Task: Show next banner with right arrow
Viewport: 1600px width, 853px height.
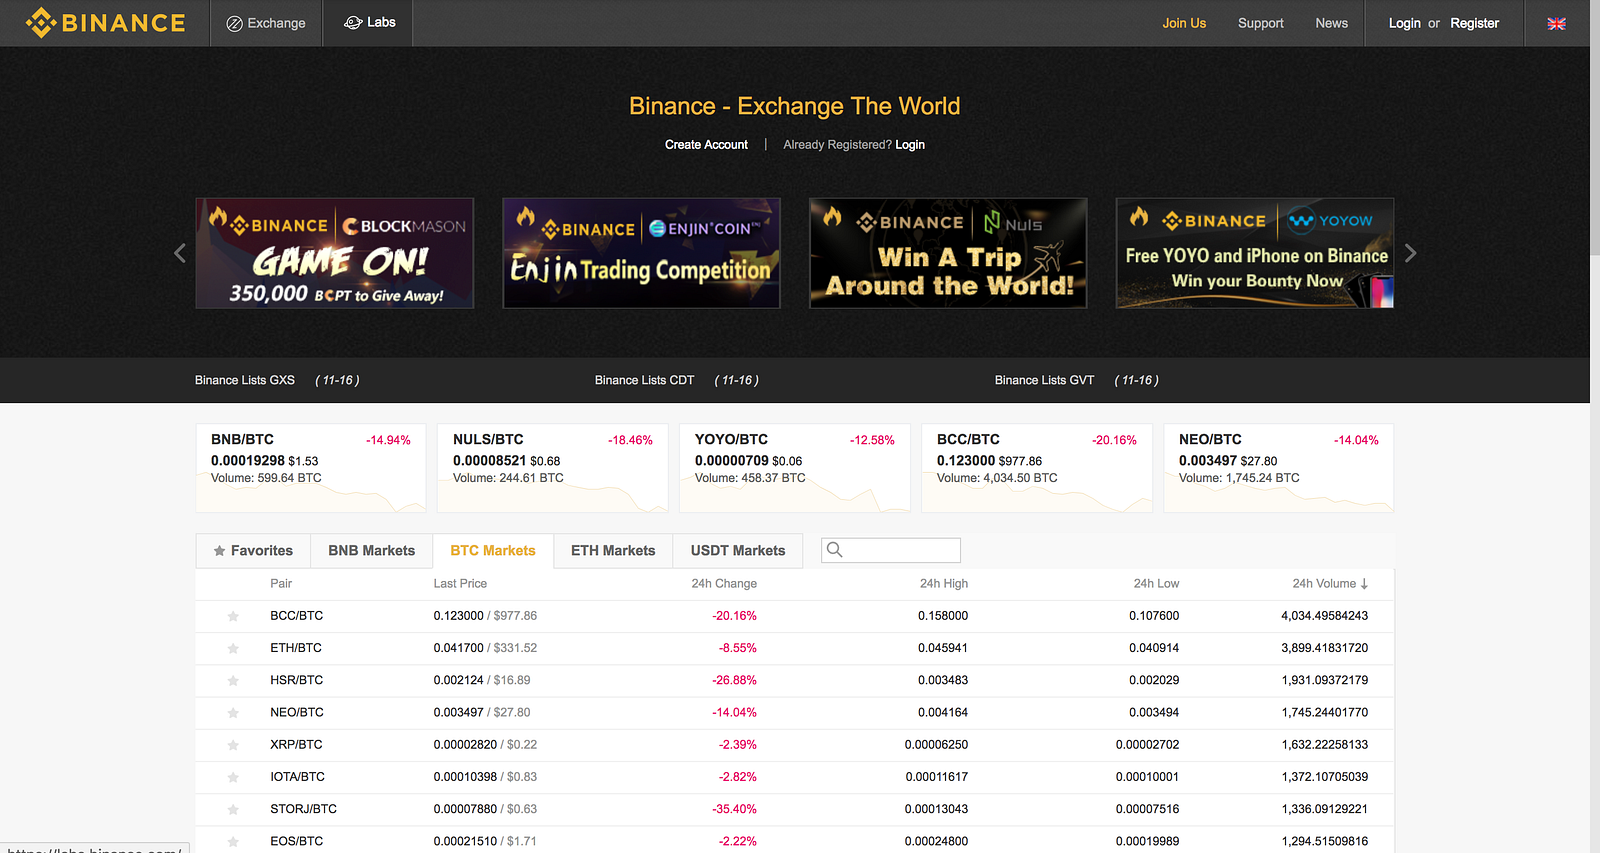Action: click(x=1410, y=253)
